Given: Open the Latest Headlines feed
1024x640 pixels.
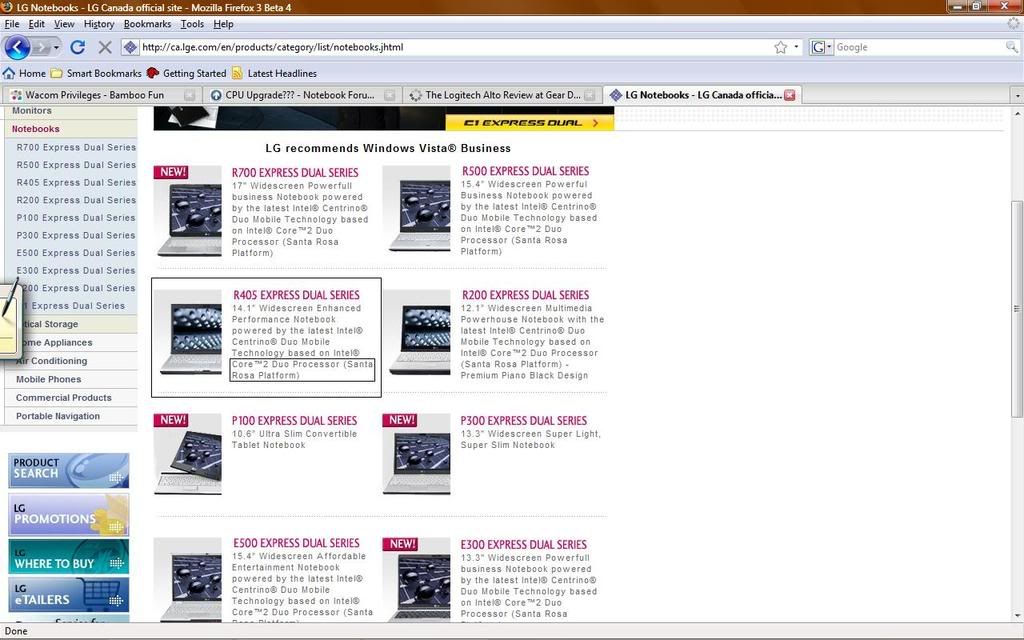Looking at the screenshot, I should coord(274,73).
